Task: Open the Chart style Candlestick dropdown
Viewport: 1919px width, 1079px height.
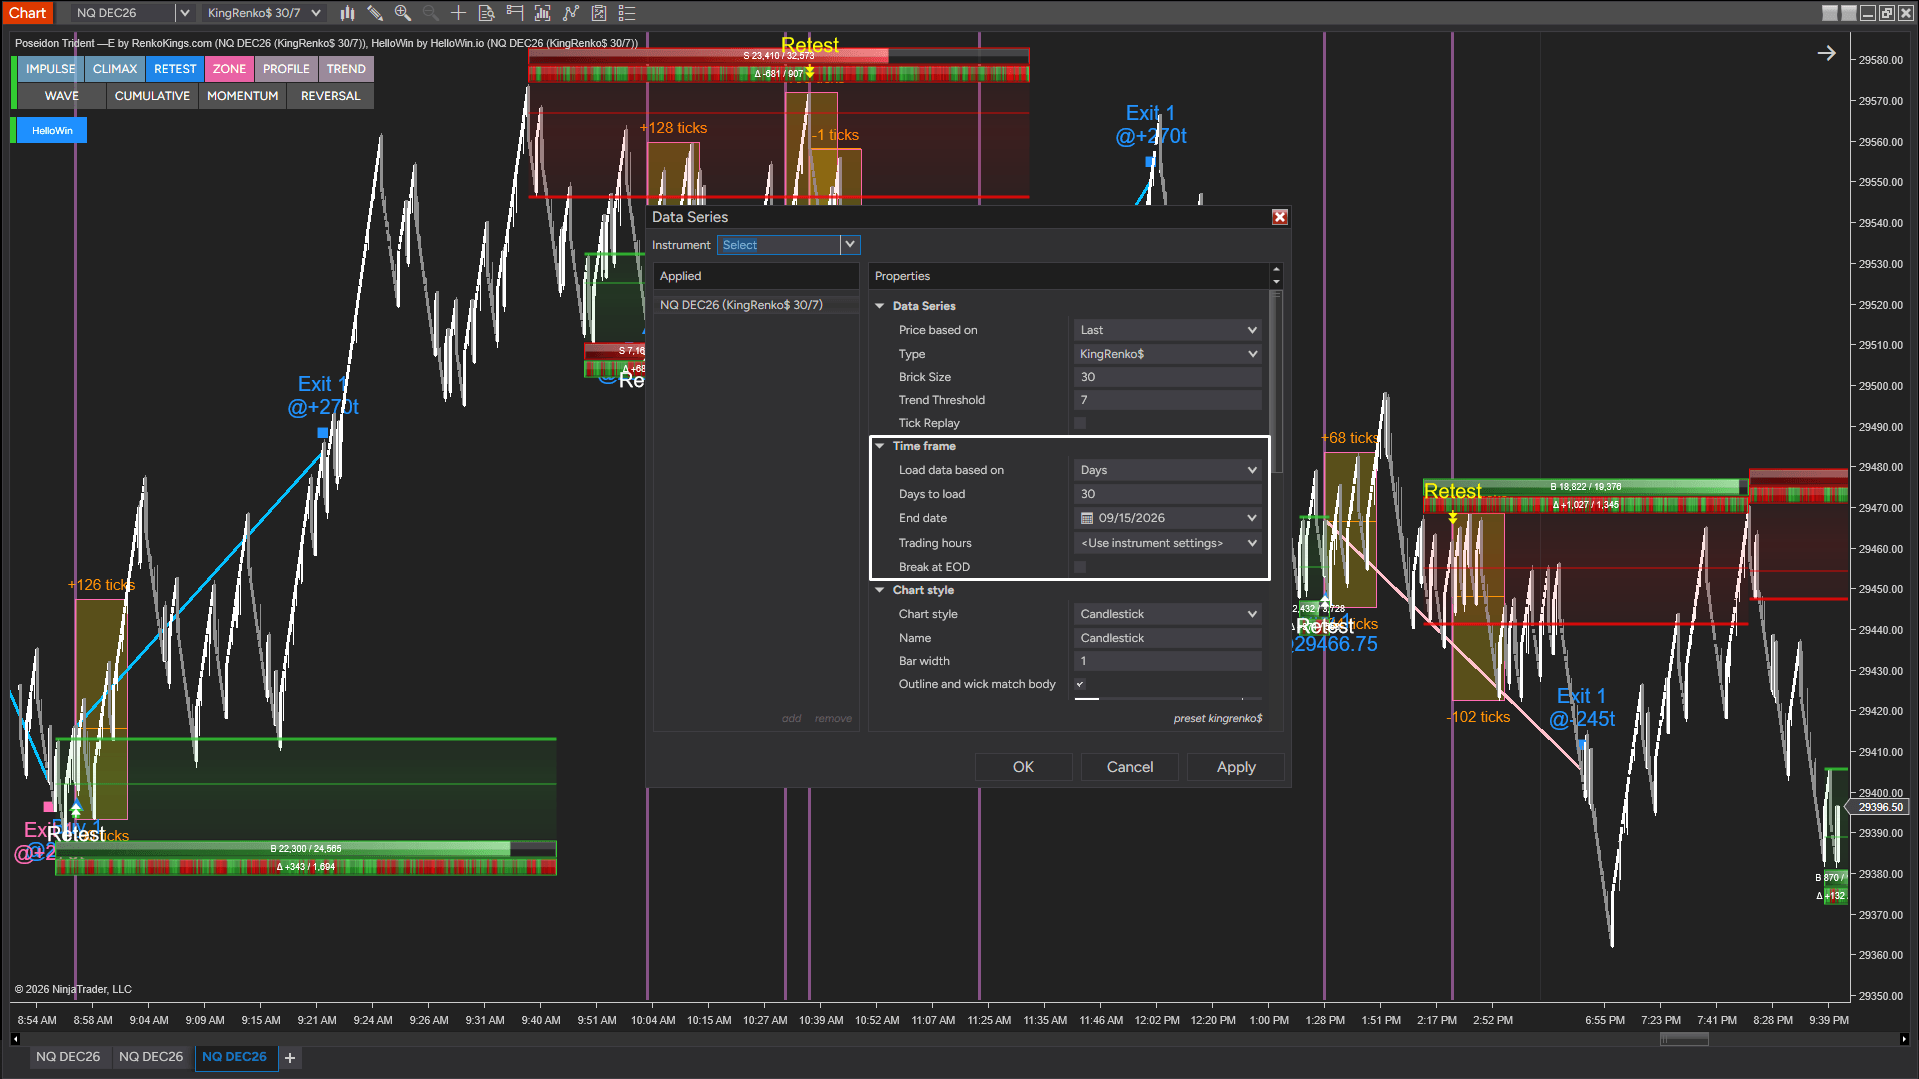Action: point(1167,614)
